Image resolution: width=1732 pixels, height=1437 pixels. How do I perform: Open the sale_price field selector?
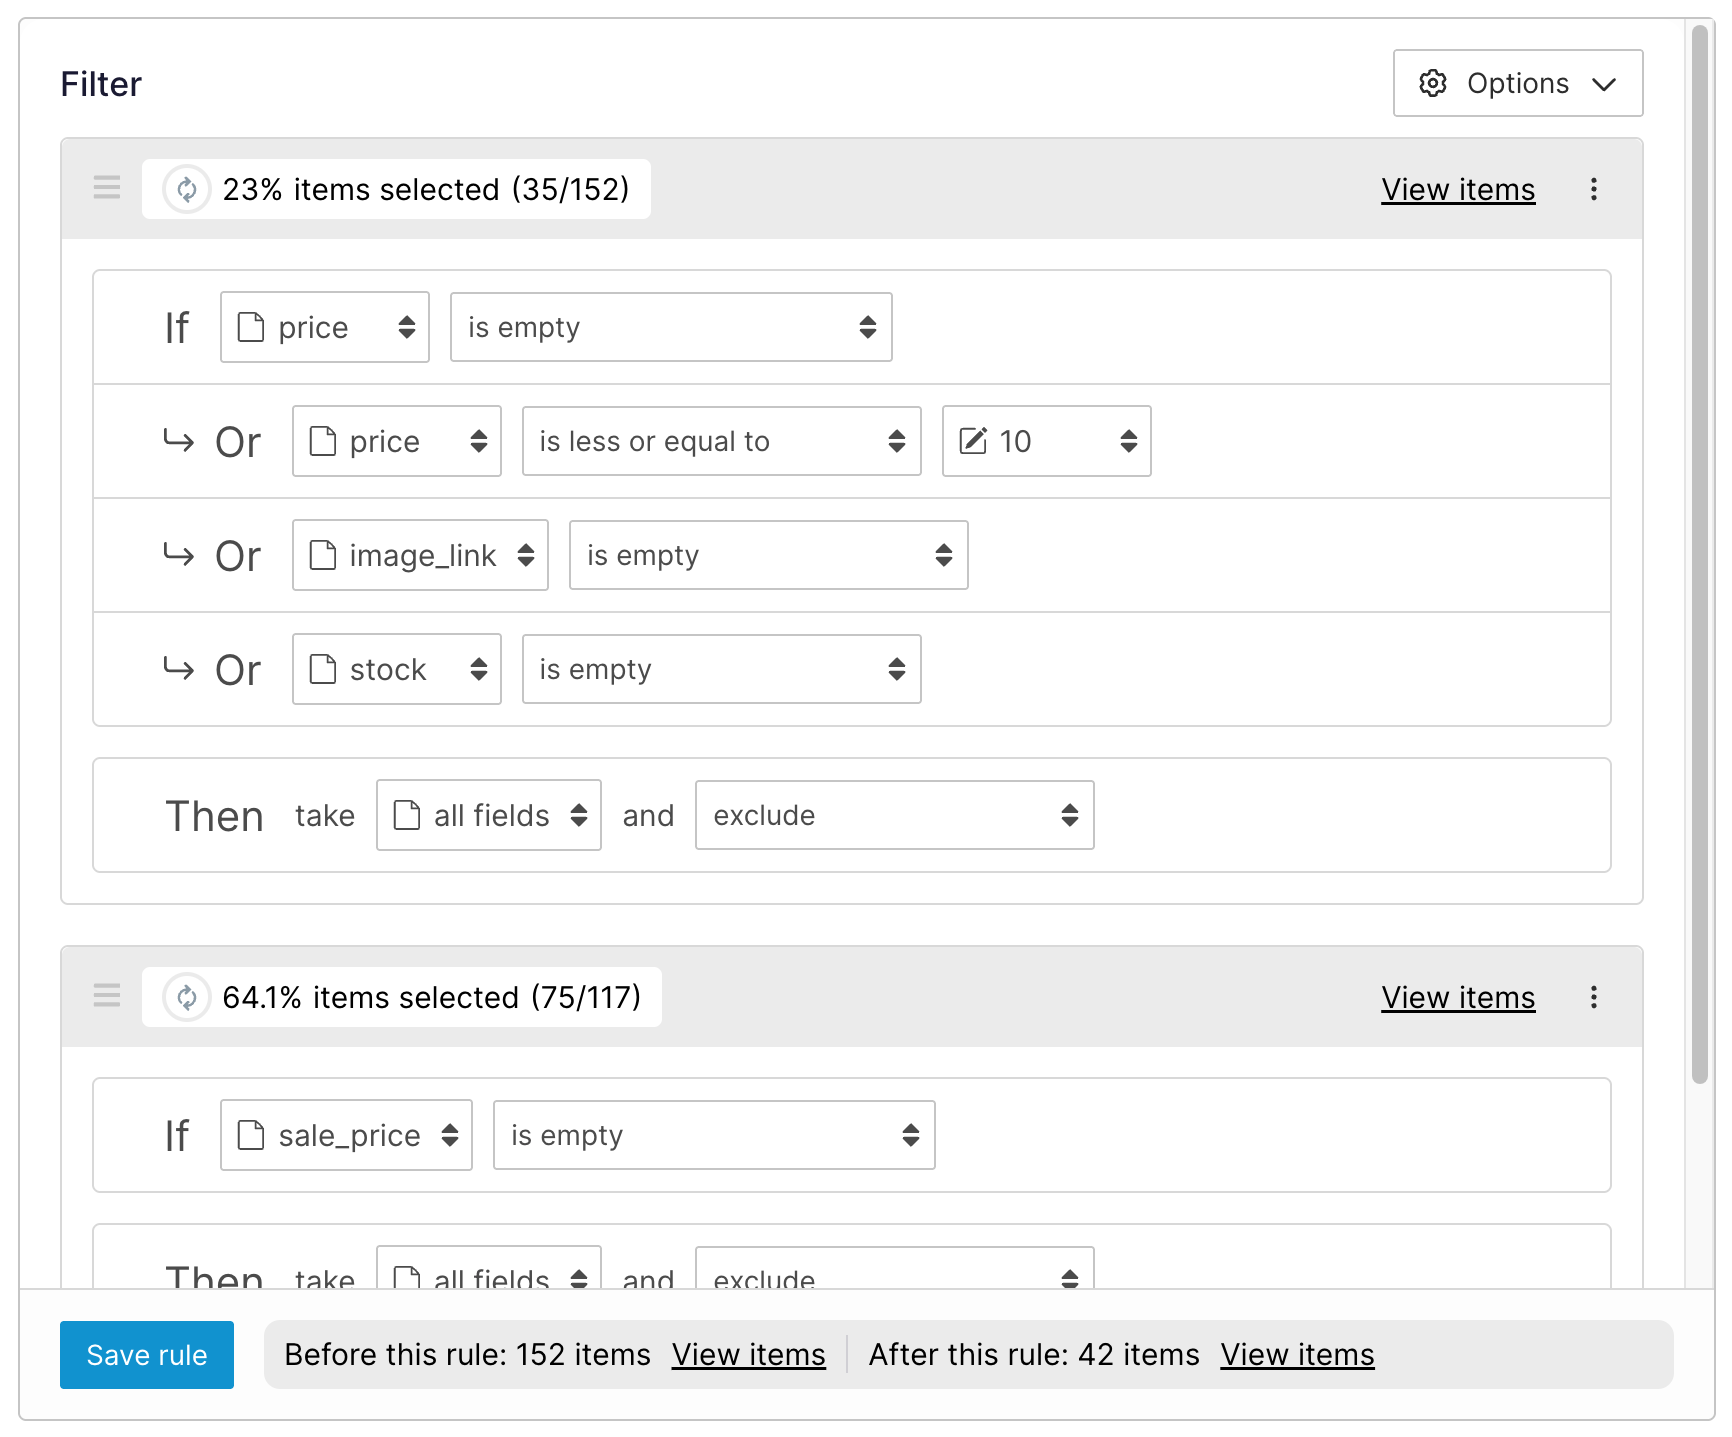click(x=346, y=1135)
